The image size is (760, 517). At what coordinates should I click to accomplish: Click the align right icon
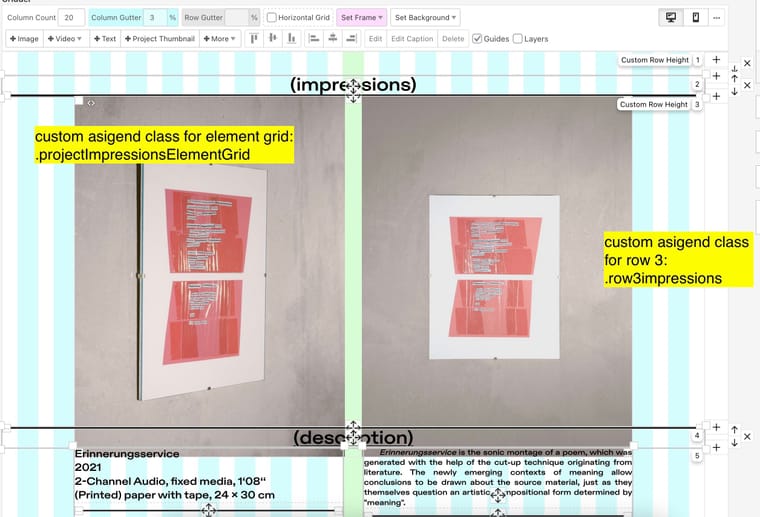(x=350, y=39)
